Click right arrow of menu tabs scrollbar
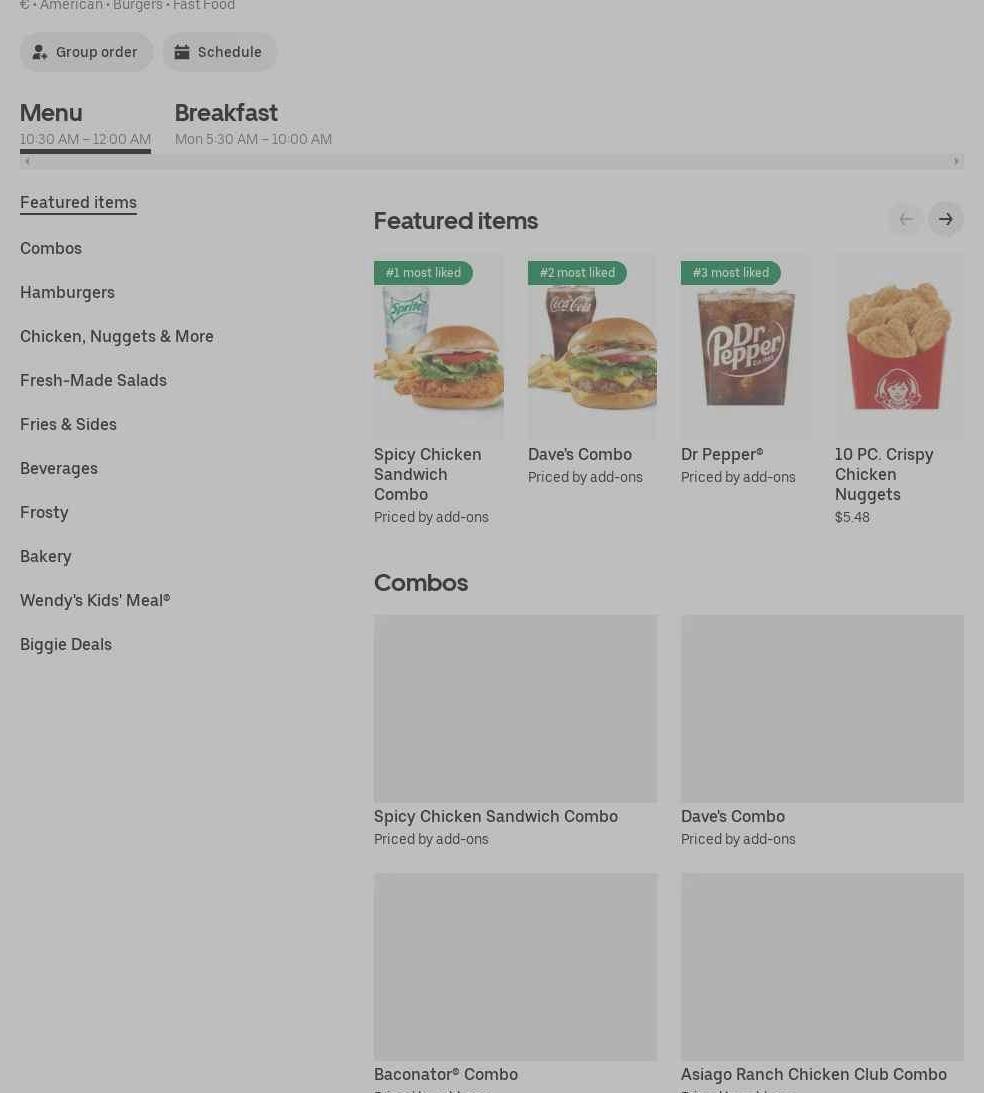Viewport: 984px width, 1093px height. pos(956,161)
